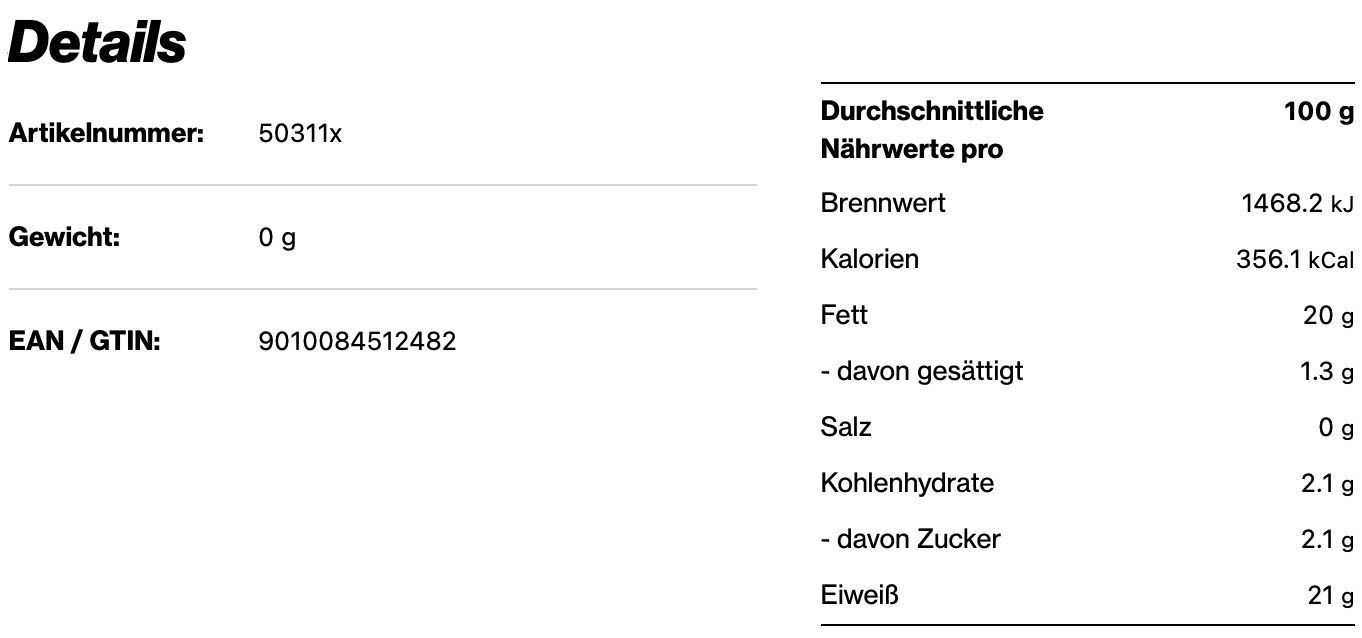Select the Gewicht label
The width and height of the screenshot is (1362, 638).
click(x=64, y=238)
